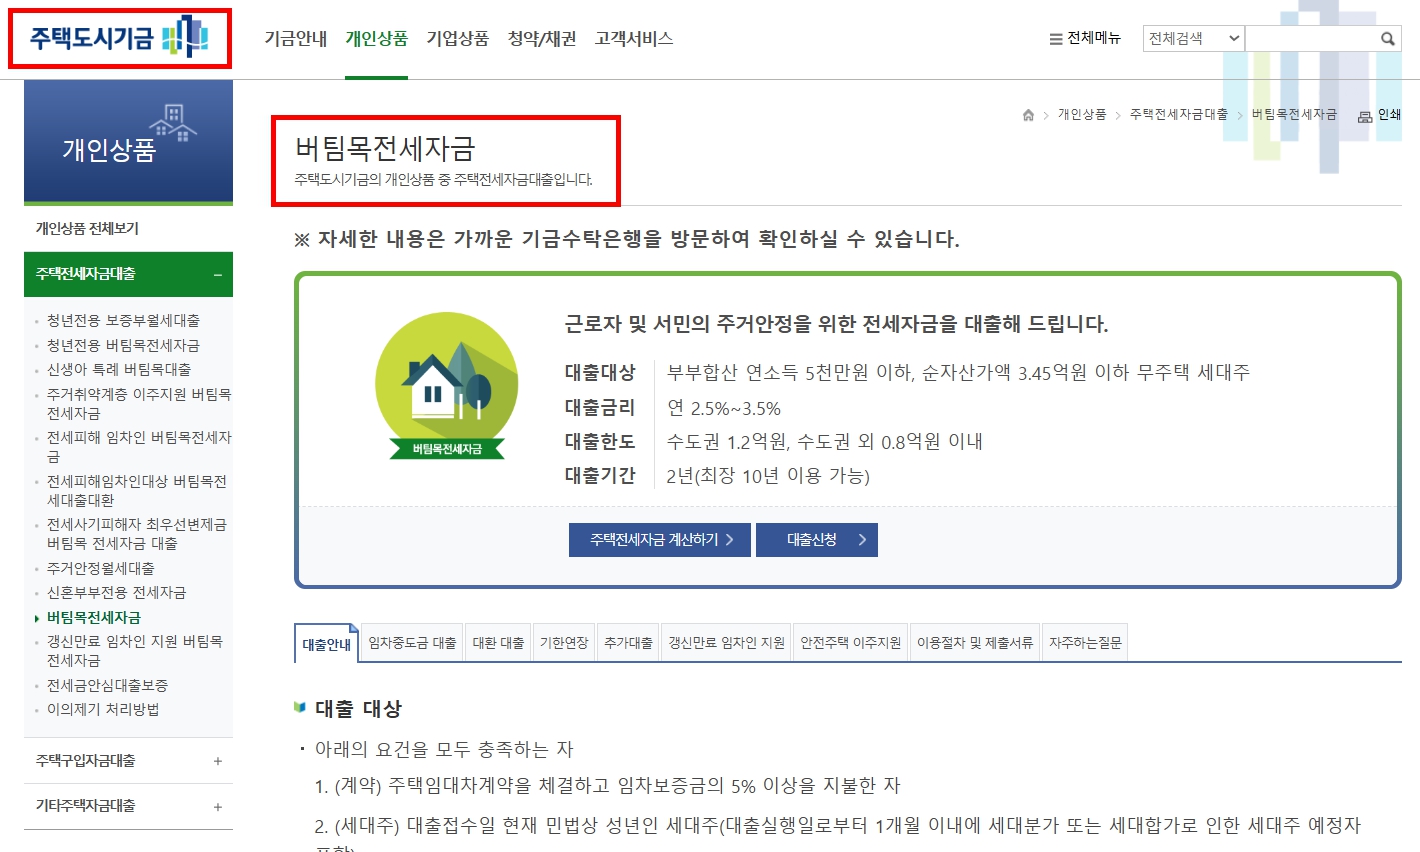The width and height of the screenshot is (1420, 852).
Task: Open 개인상품 top menu
Action: tap(377, 39)
